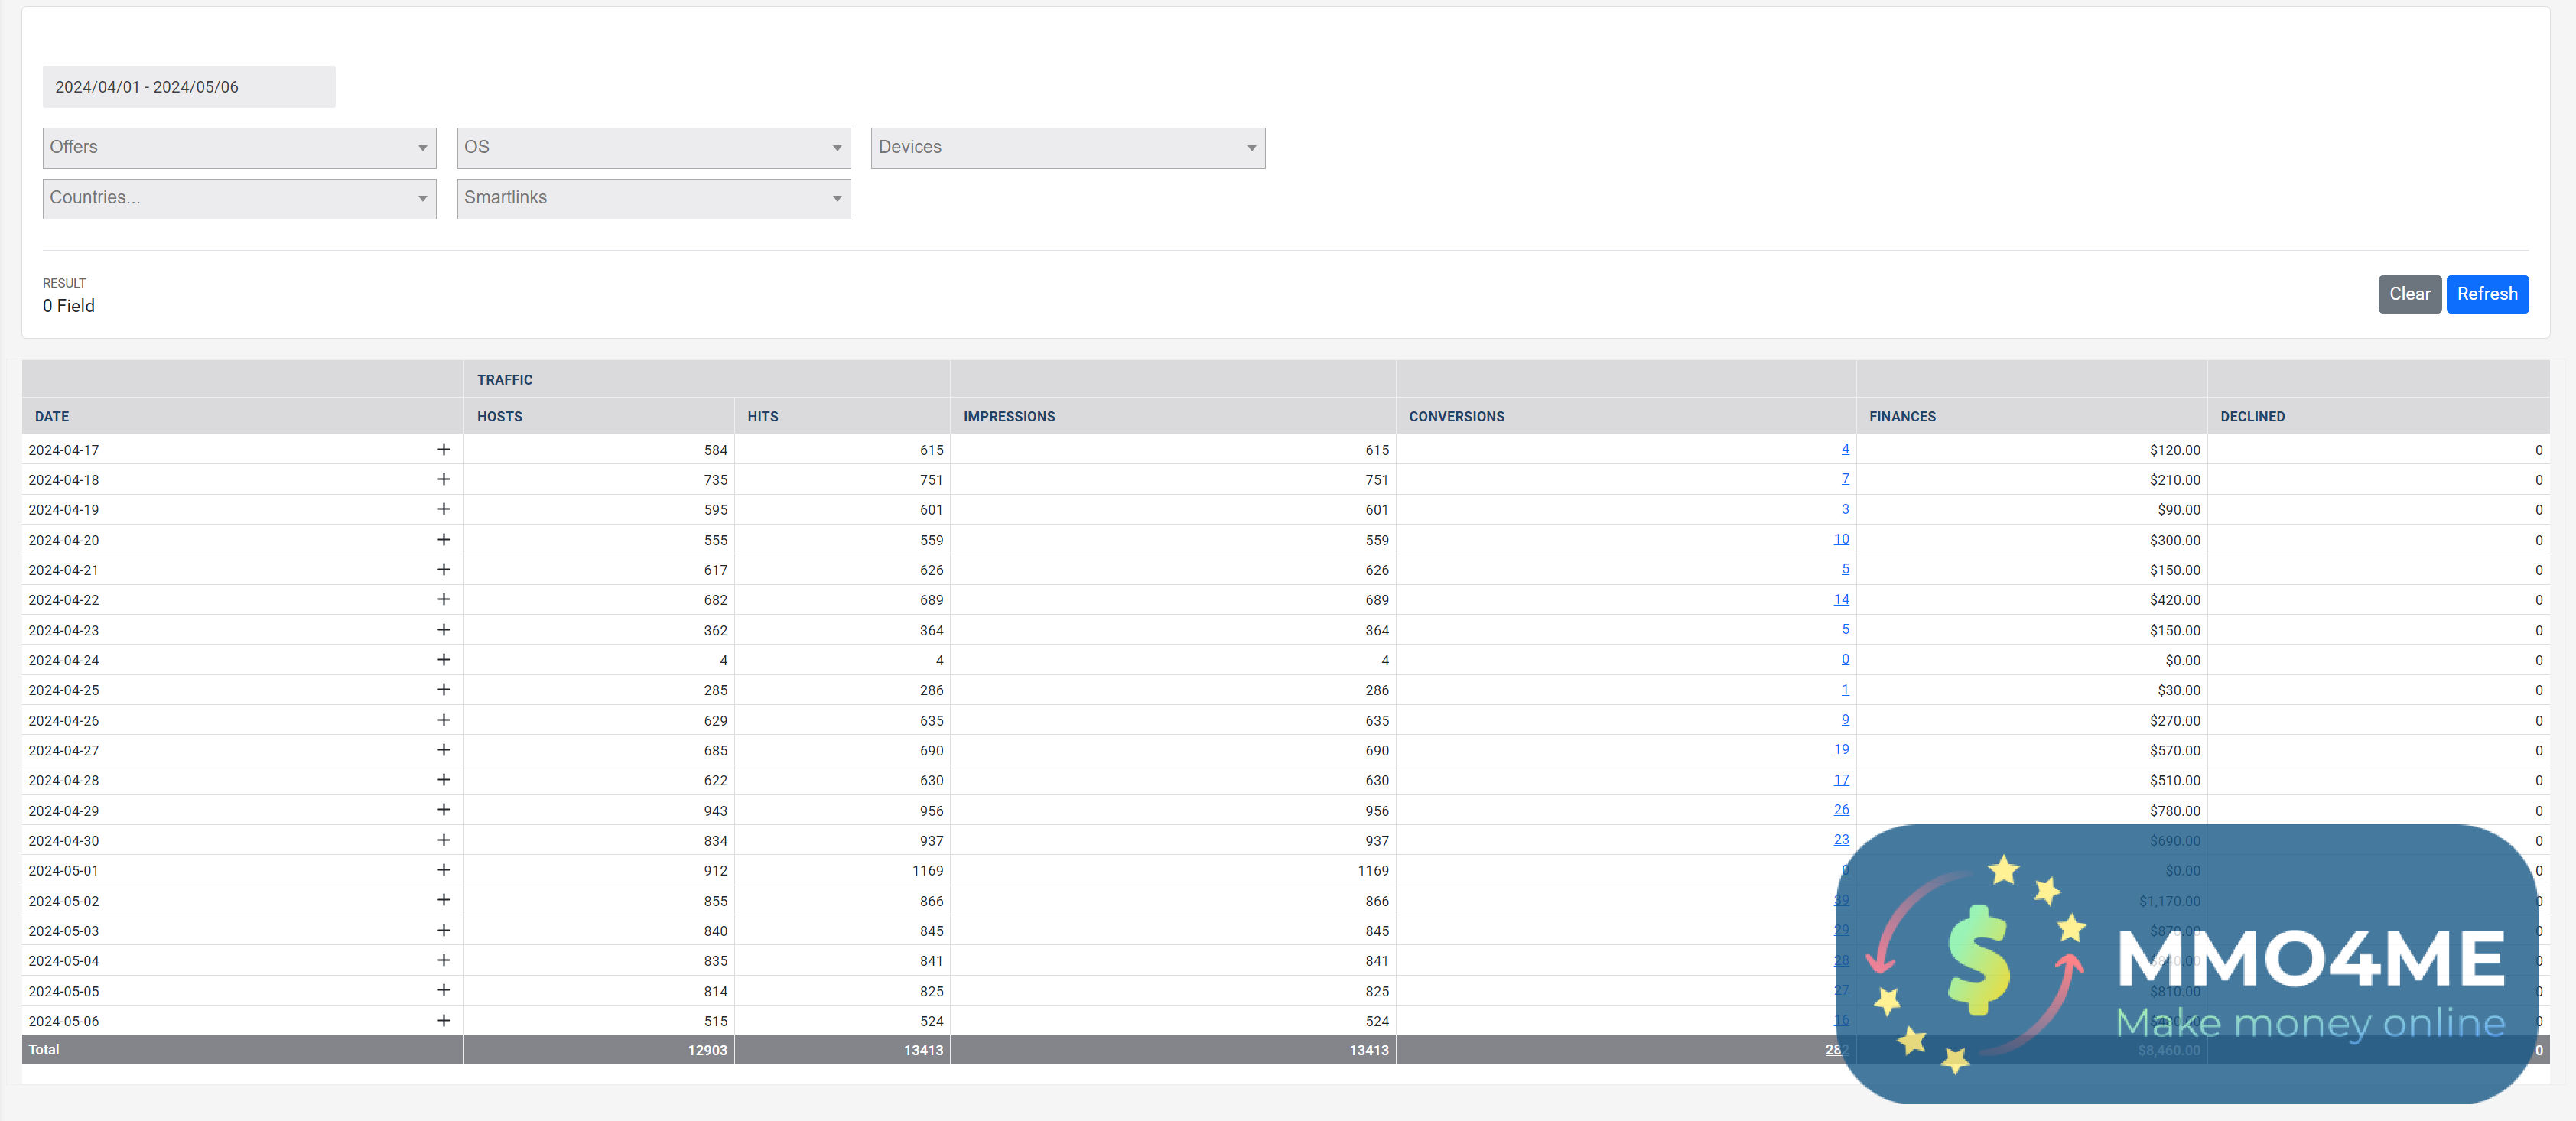
Task: Open the Countries dropdown filter
Action: [x=239, y=199]
